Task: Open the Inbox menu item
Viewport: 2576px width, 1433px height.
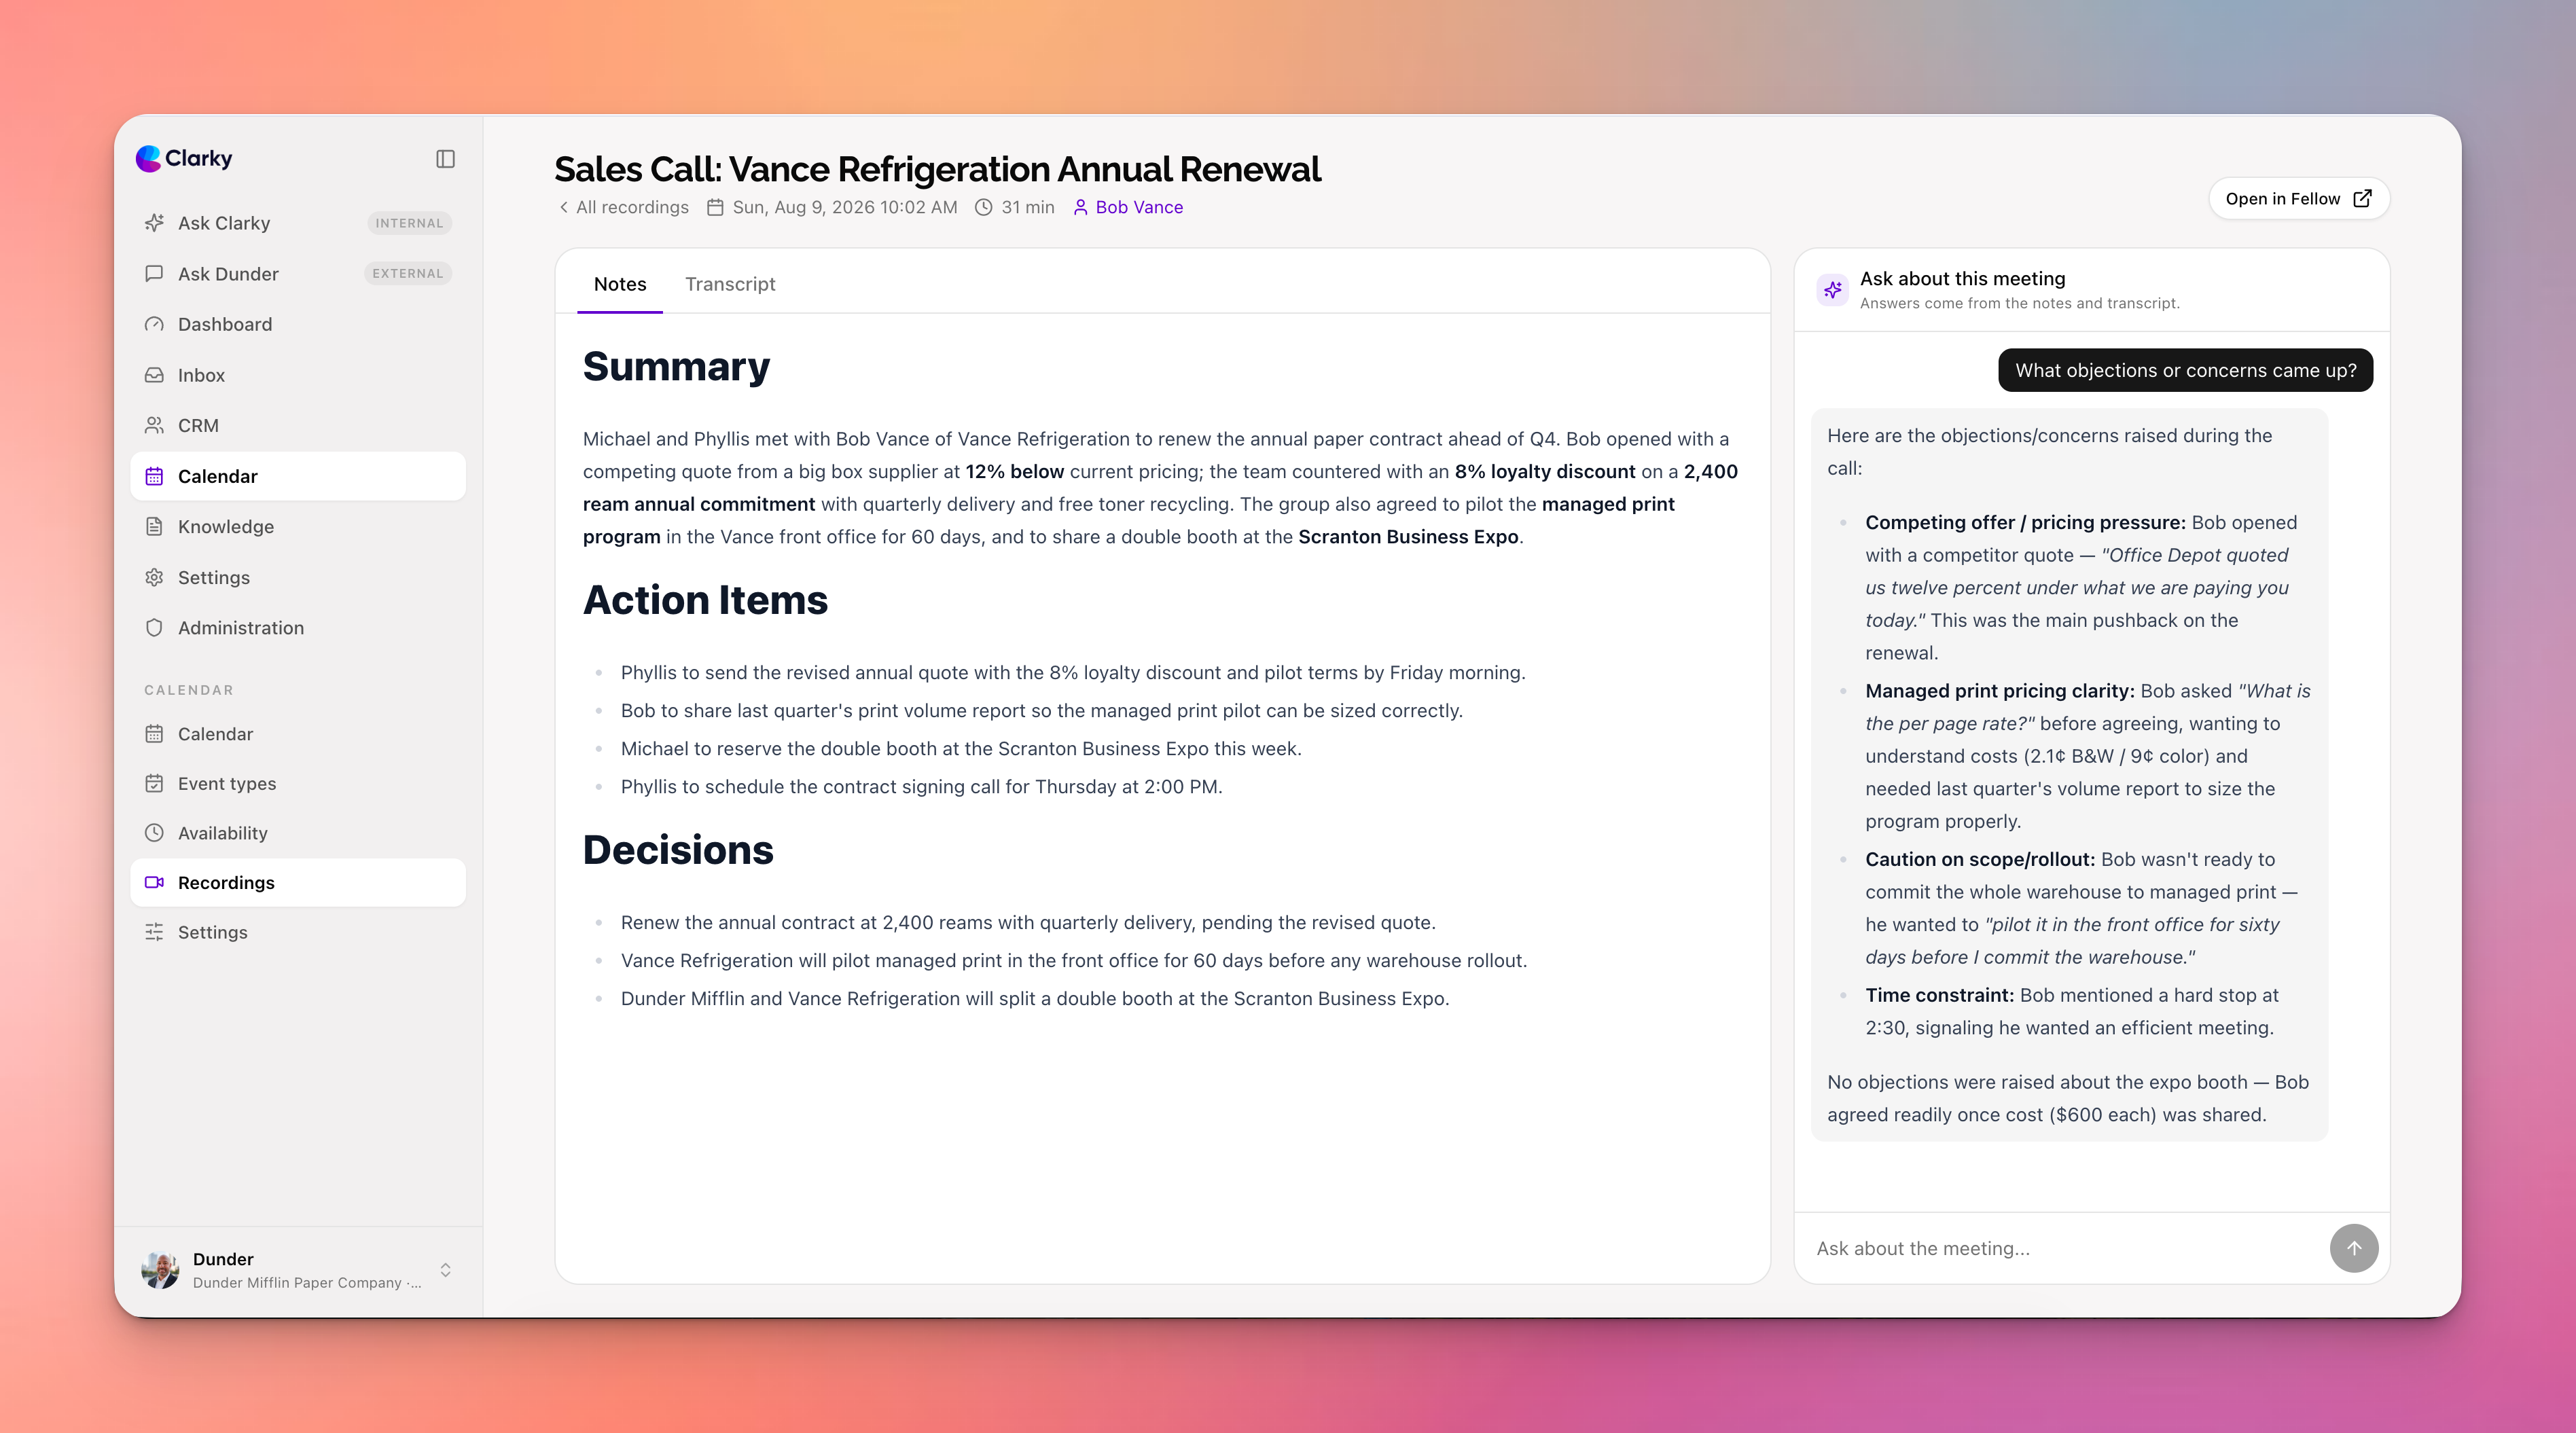Action: 298,375
